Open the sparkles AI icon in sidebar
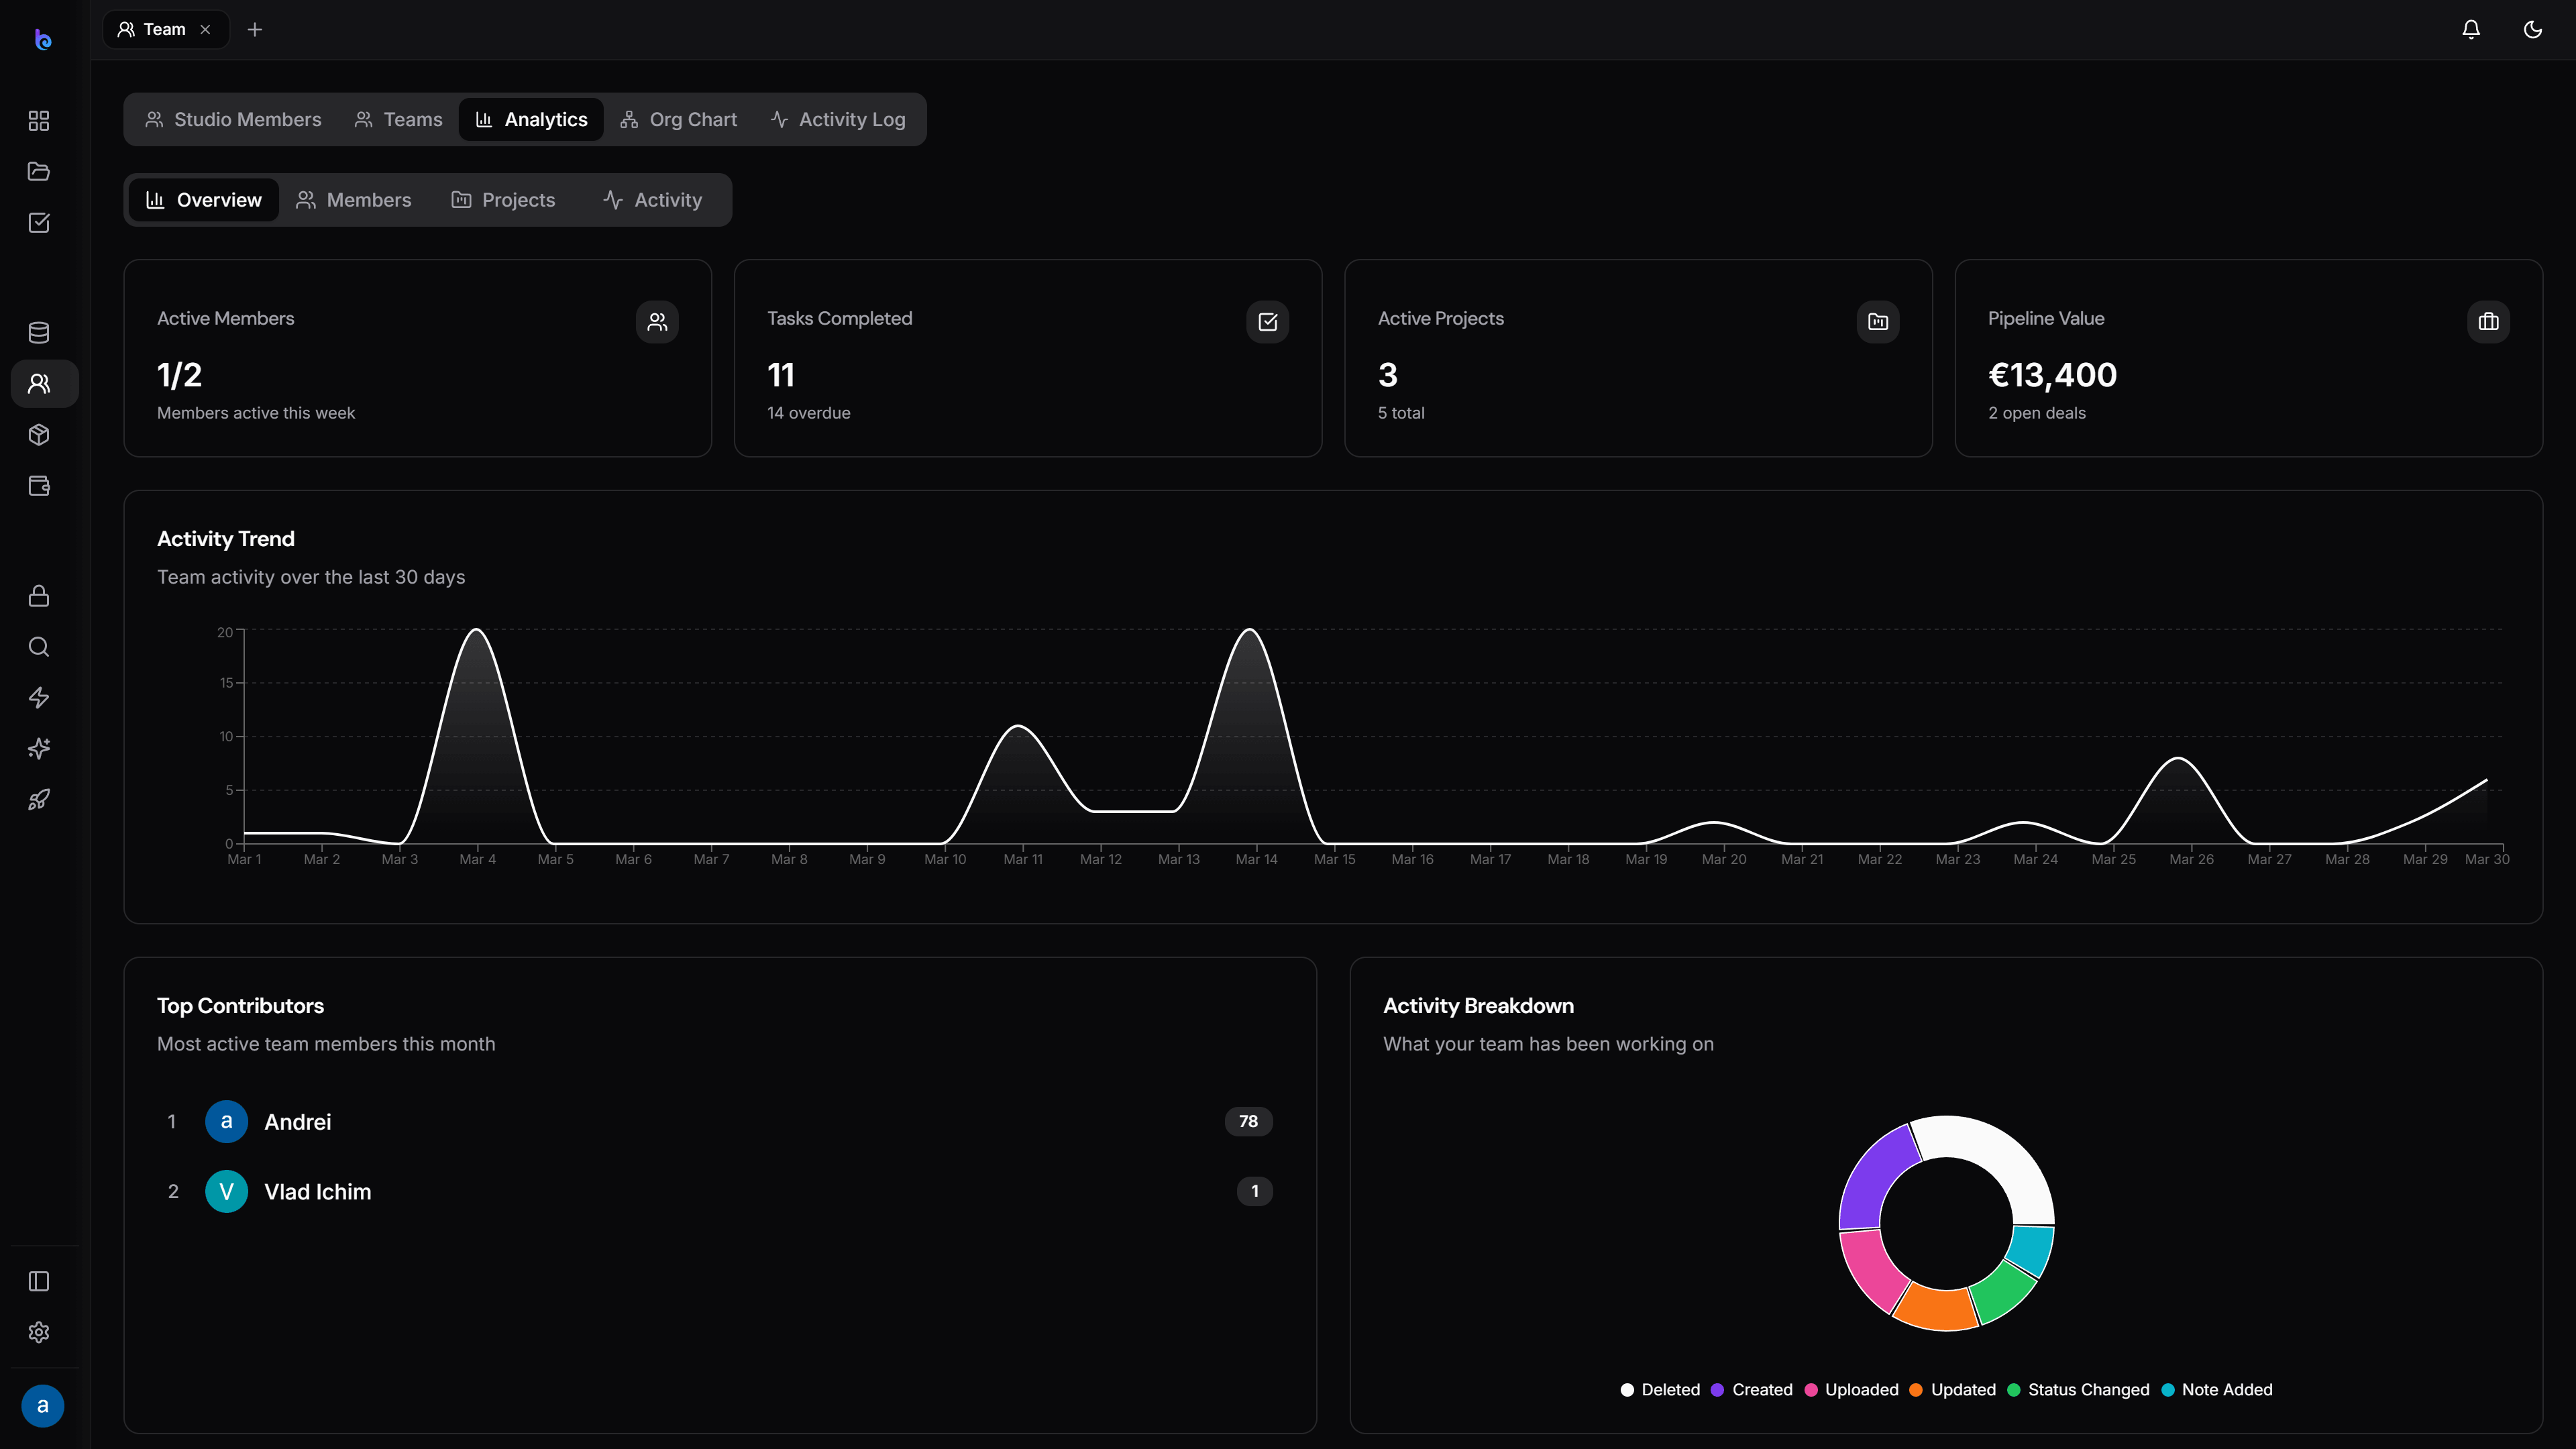The width and height of the screenshot is (2576, 1449). tap(39, 749)
